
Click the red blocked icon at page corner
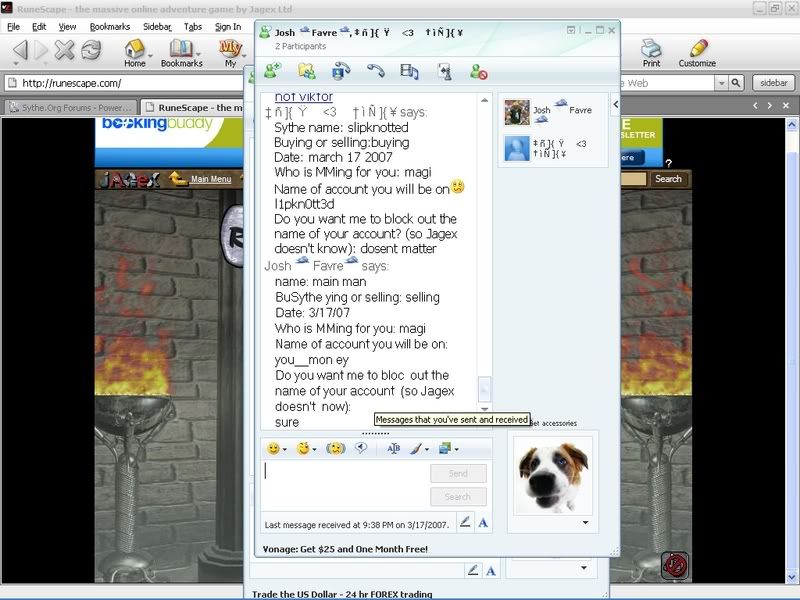pyautogui.click(x=674, y=565)
